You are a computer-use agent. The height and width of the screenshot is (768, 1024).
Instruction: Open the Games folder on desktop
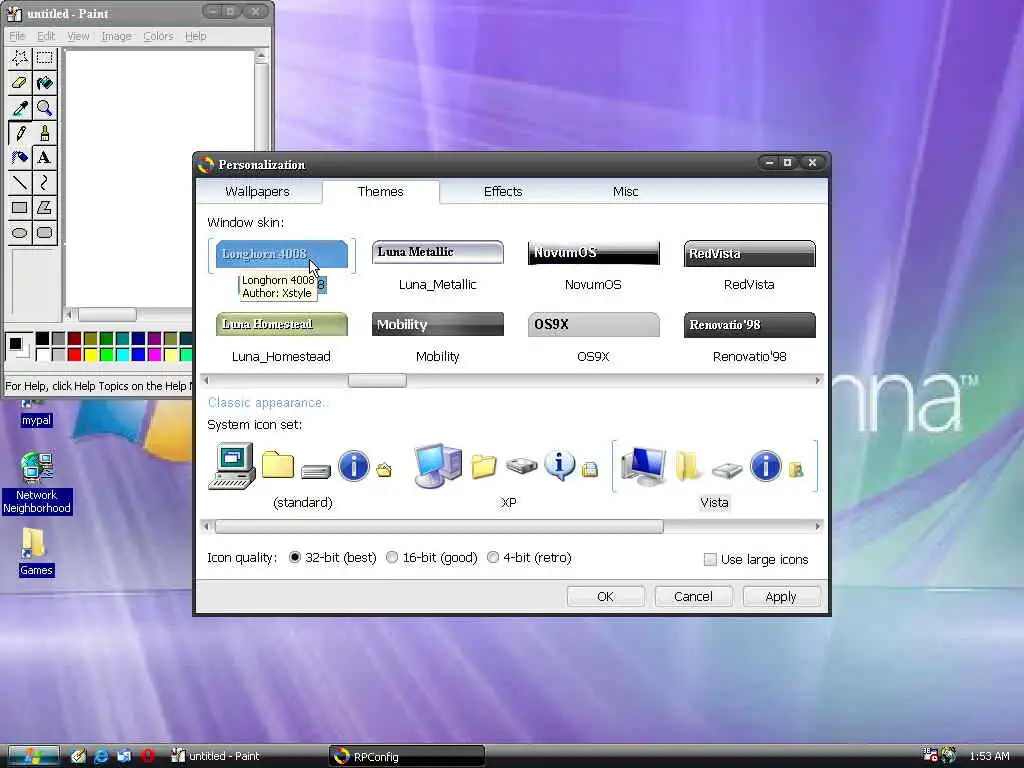point(36,552)
